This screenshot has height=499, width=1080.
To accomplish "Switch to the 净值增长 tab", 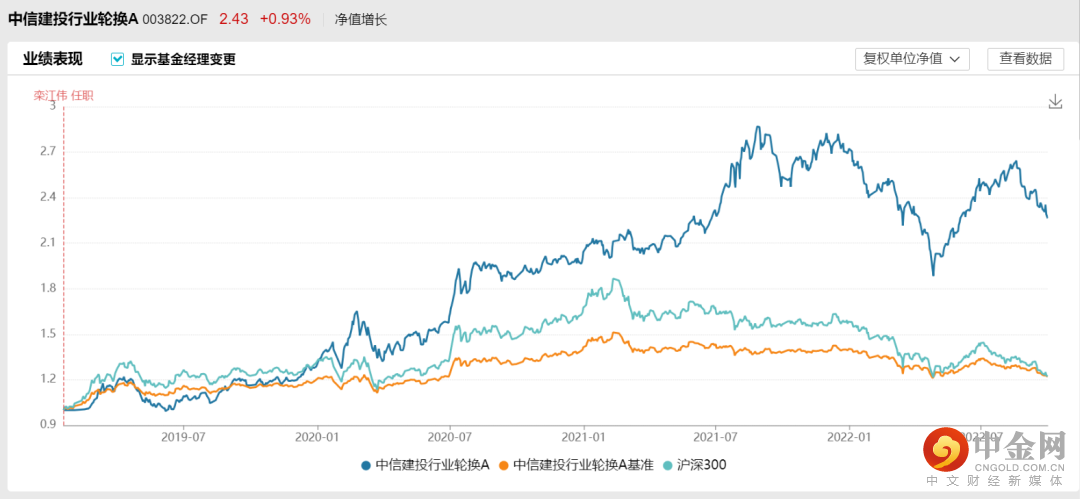I will (361, 19).
